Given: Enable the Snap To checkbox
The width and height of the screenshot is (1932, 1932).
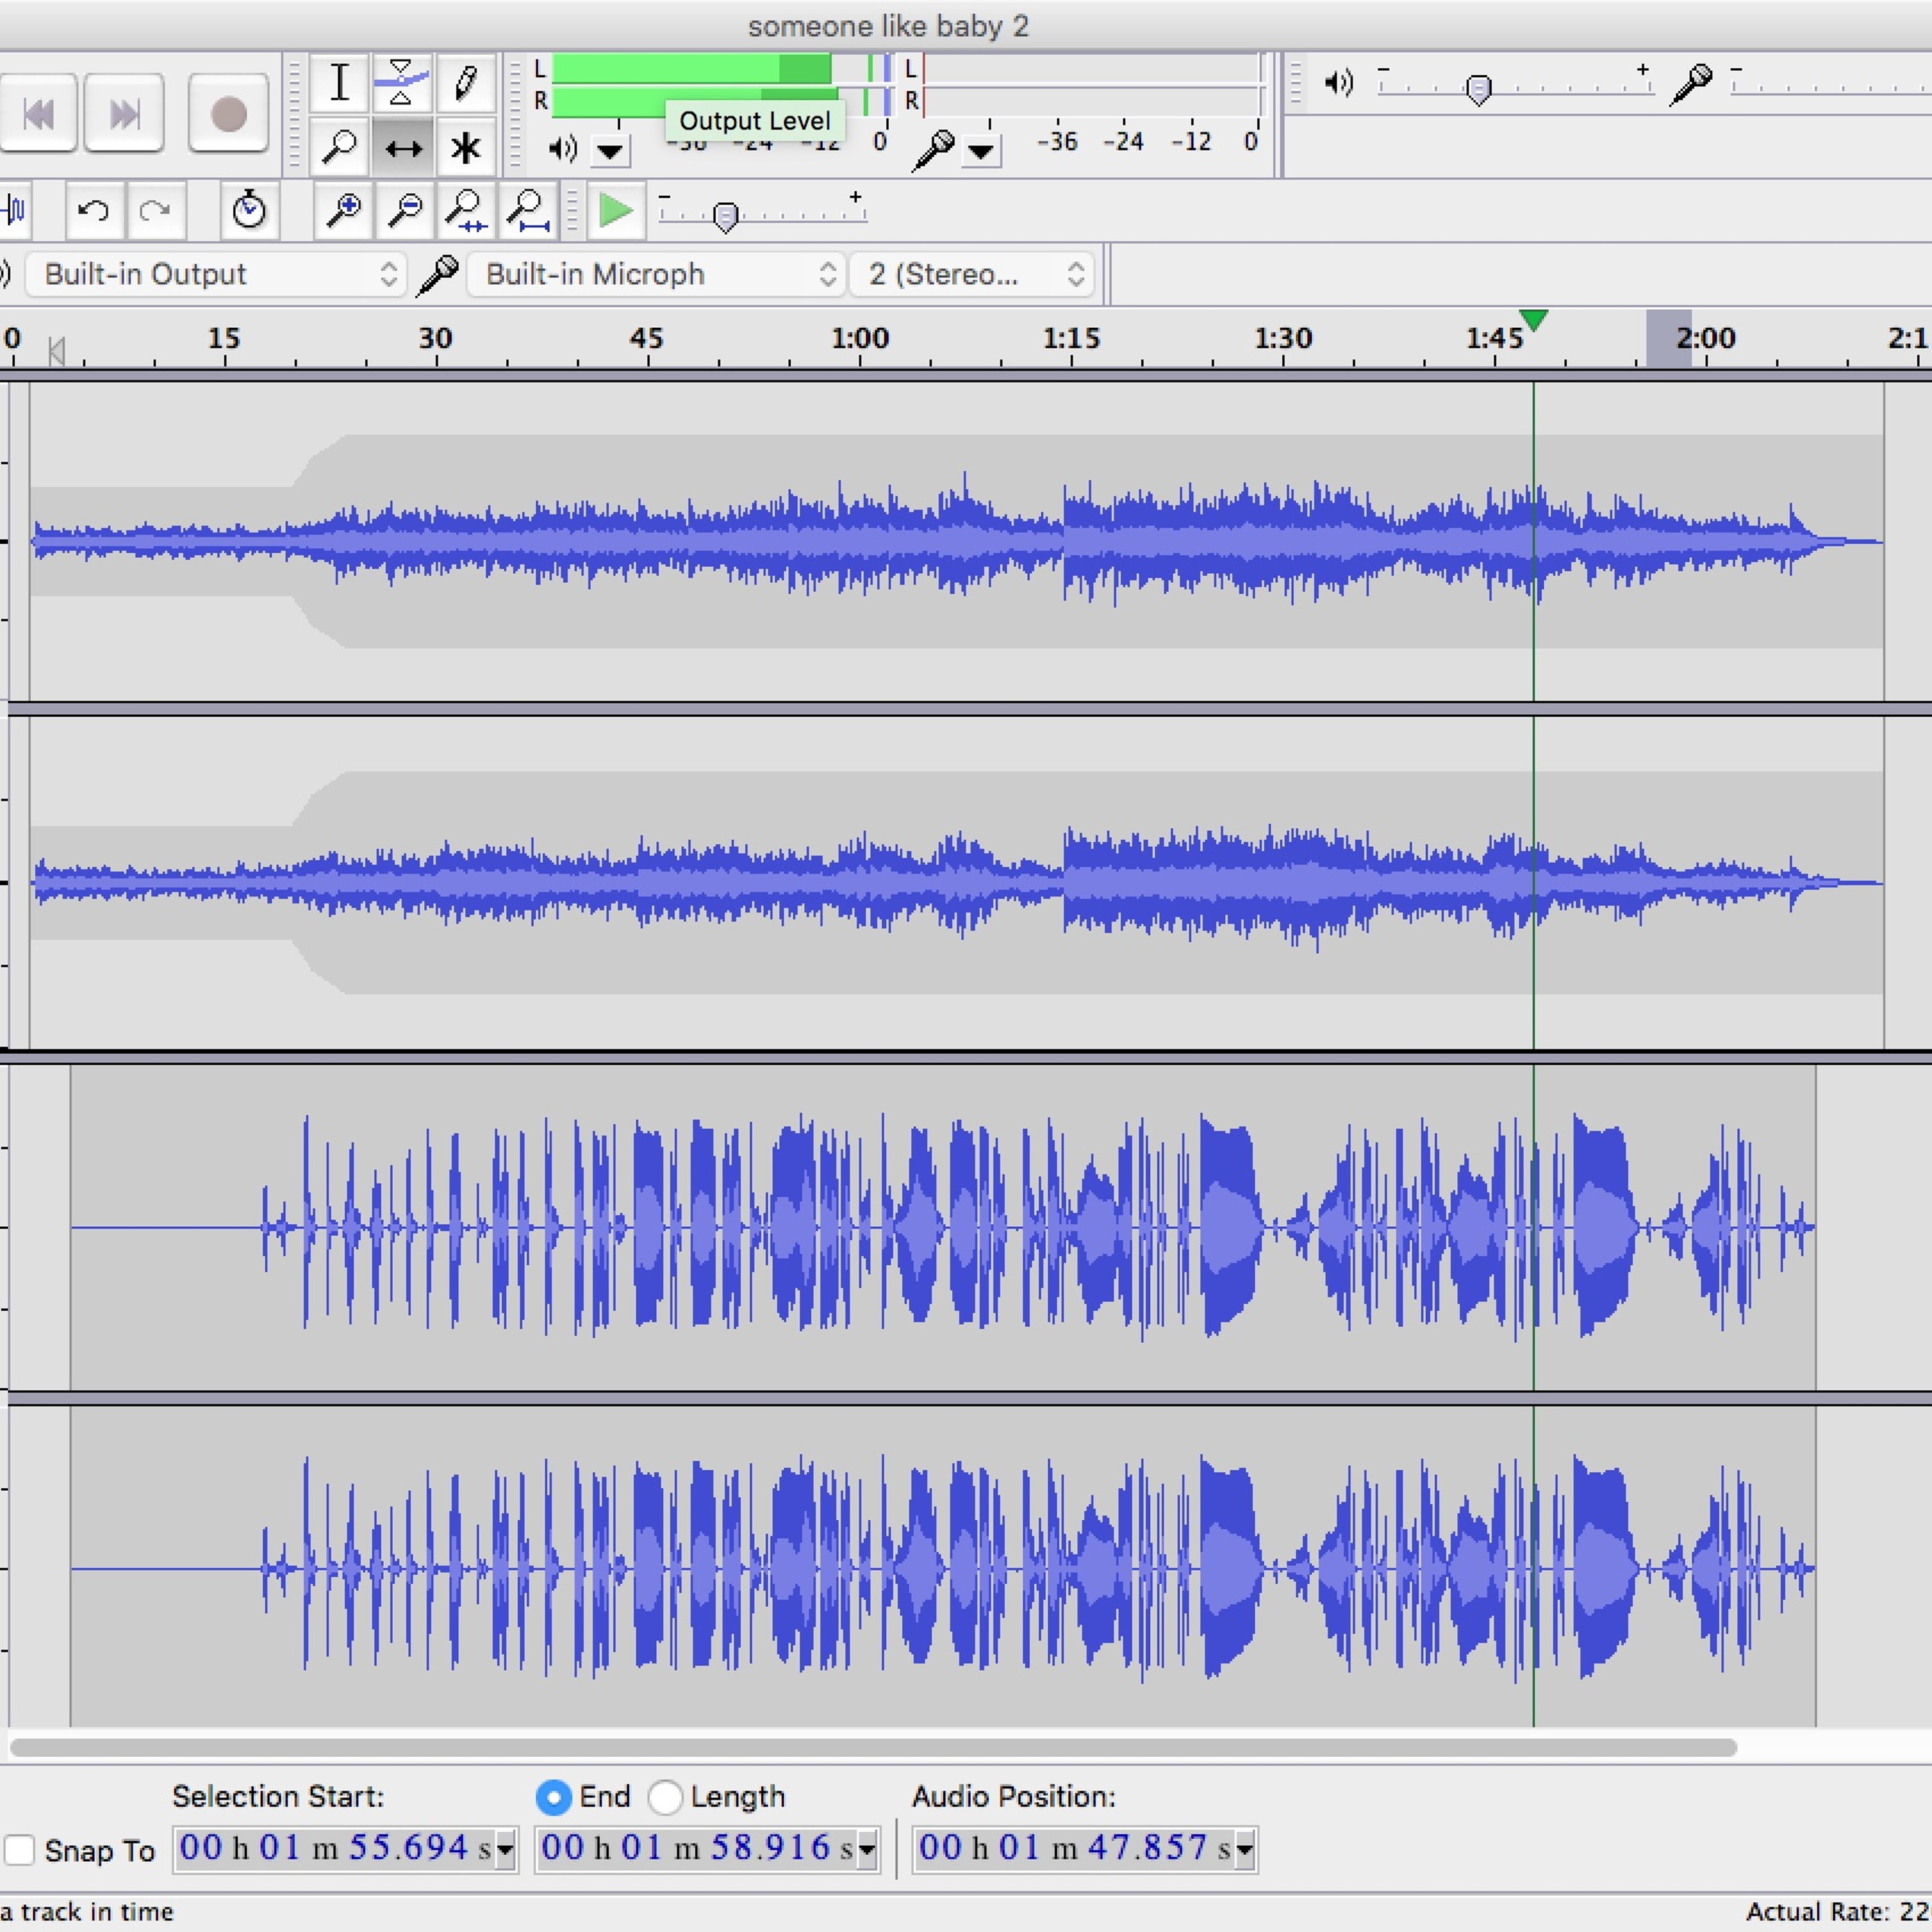Looking at the screenshot, I should point(20,1850).
